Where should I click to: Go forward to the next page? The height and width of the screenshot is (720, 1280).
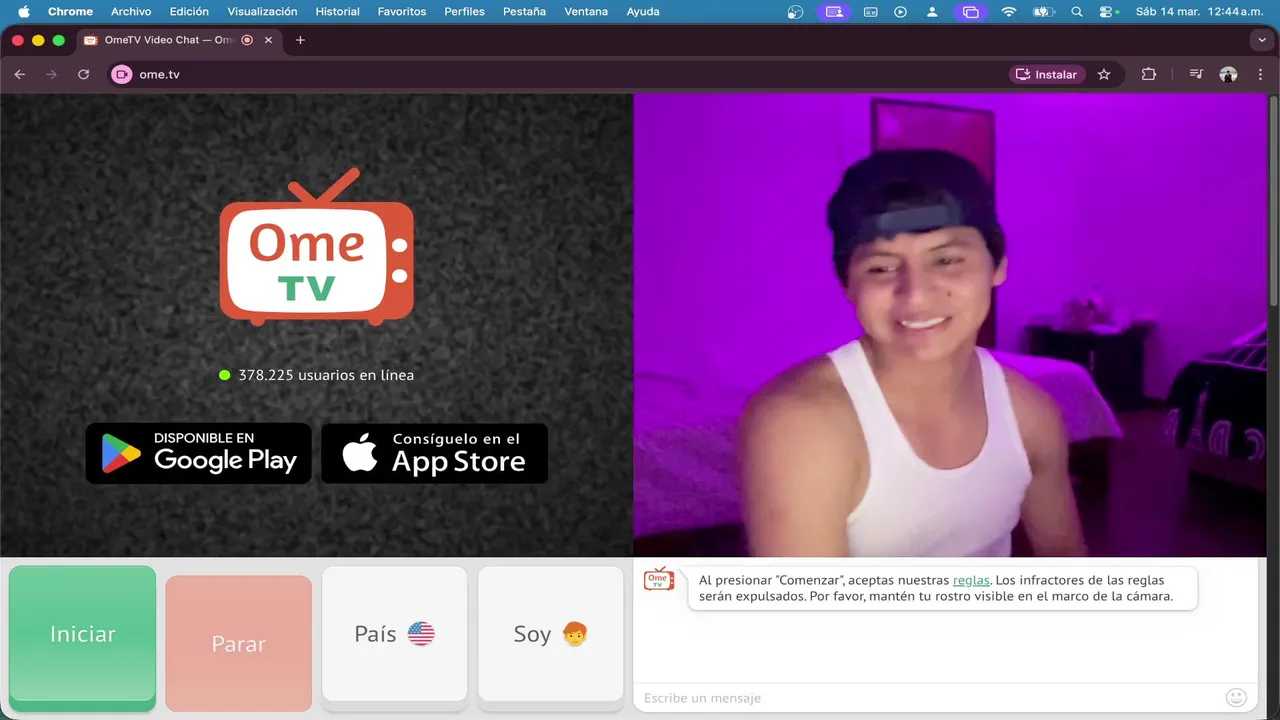[52, 74]
